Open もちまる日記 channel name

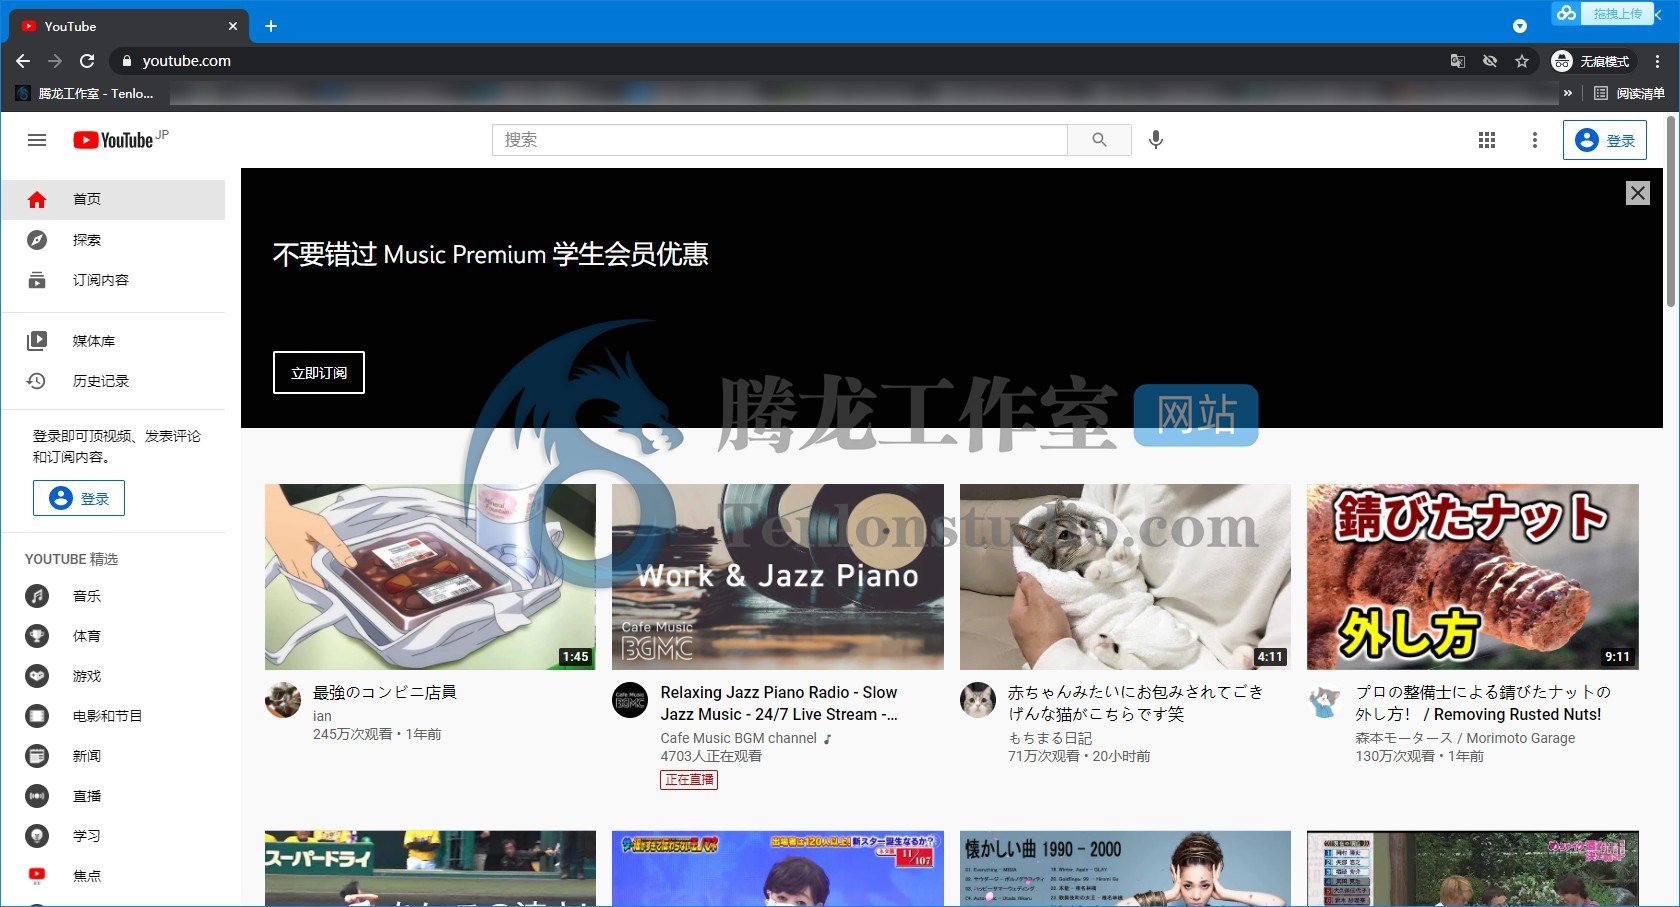pos(1050,738)
